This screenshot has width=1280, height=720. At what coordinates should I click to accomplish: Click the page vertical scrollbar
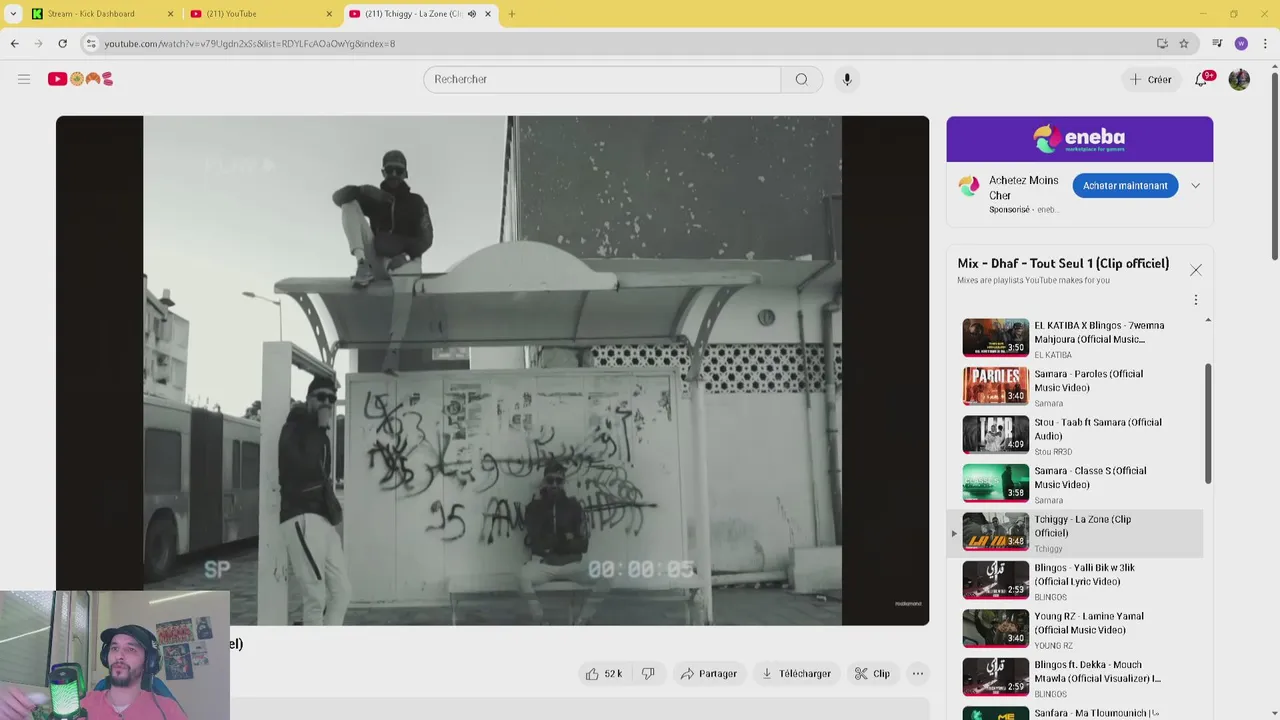tap(1275, 165)
